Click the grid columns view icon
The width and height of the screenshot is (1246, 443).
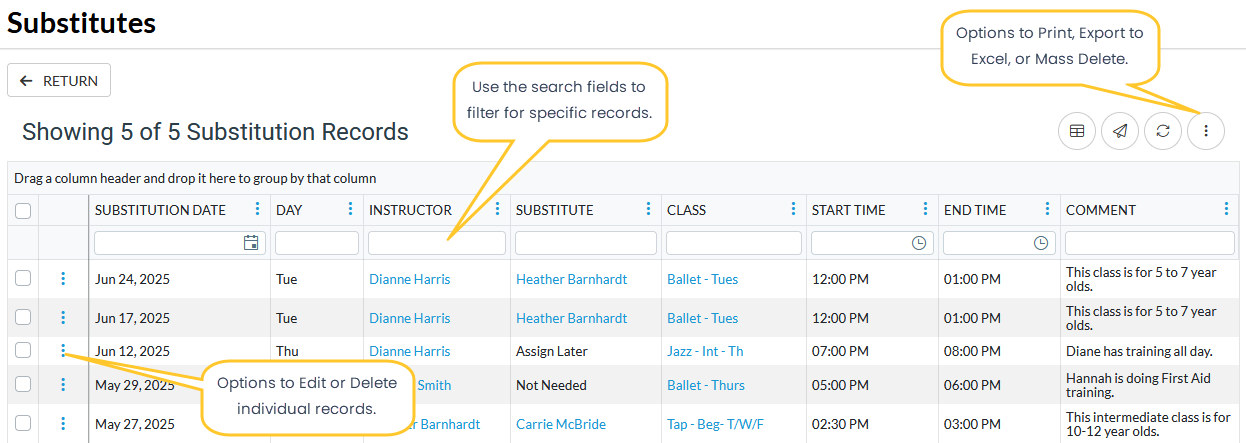[x=1077, y=131]
